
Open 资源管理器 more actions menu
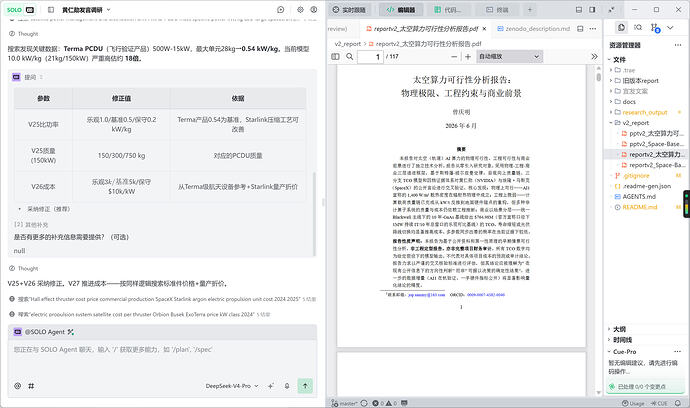(678, 45)
